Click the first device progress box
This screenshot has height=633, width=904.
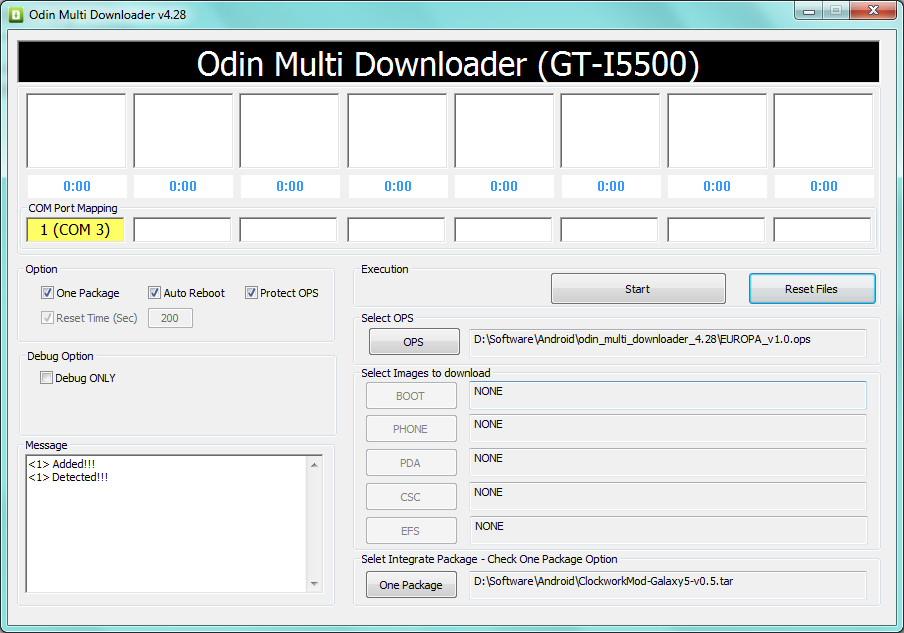pos(76,131)
